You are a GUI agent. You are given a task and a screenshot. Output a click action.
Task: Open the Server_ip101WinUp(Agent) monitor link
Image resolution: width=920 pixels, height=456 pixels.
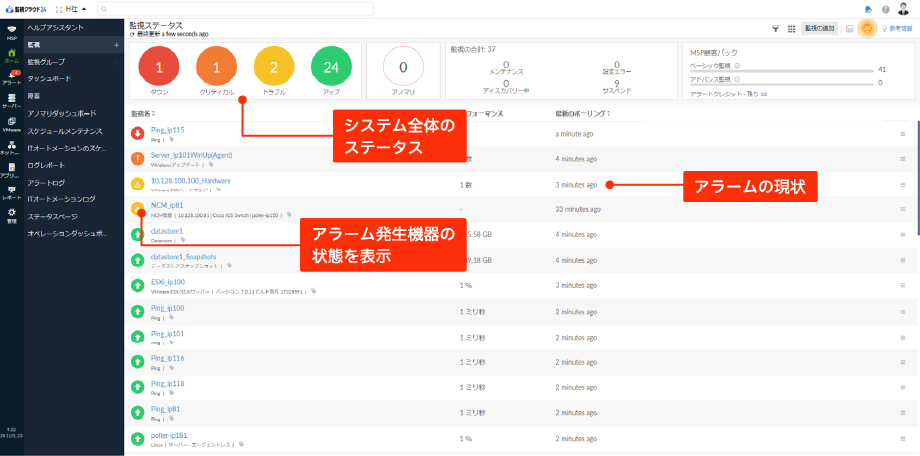click(x=192, y=155)
